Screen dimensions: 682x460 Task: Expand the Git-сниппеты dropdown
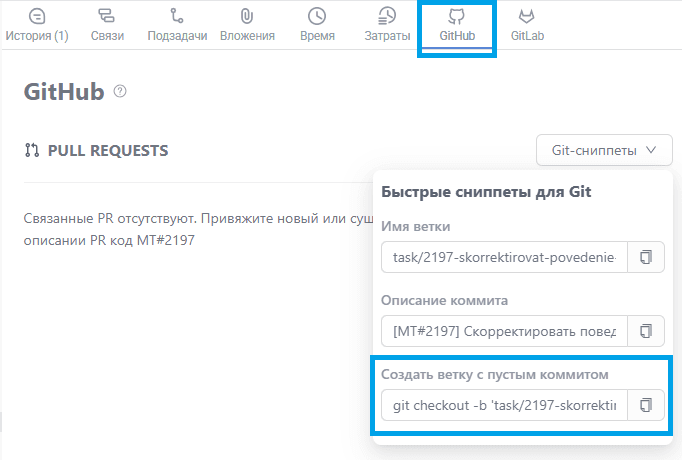click(x=604, y=150)
